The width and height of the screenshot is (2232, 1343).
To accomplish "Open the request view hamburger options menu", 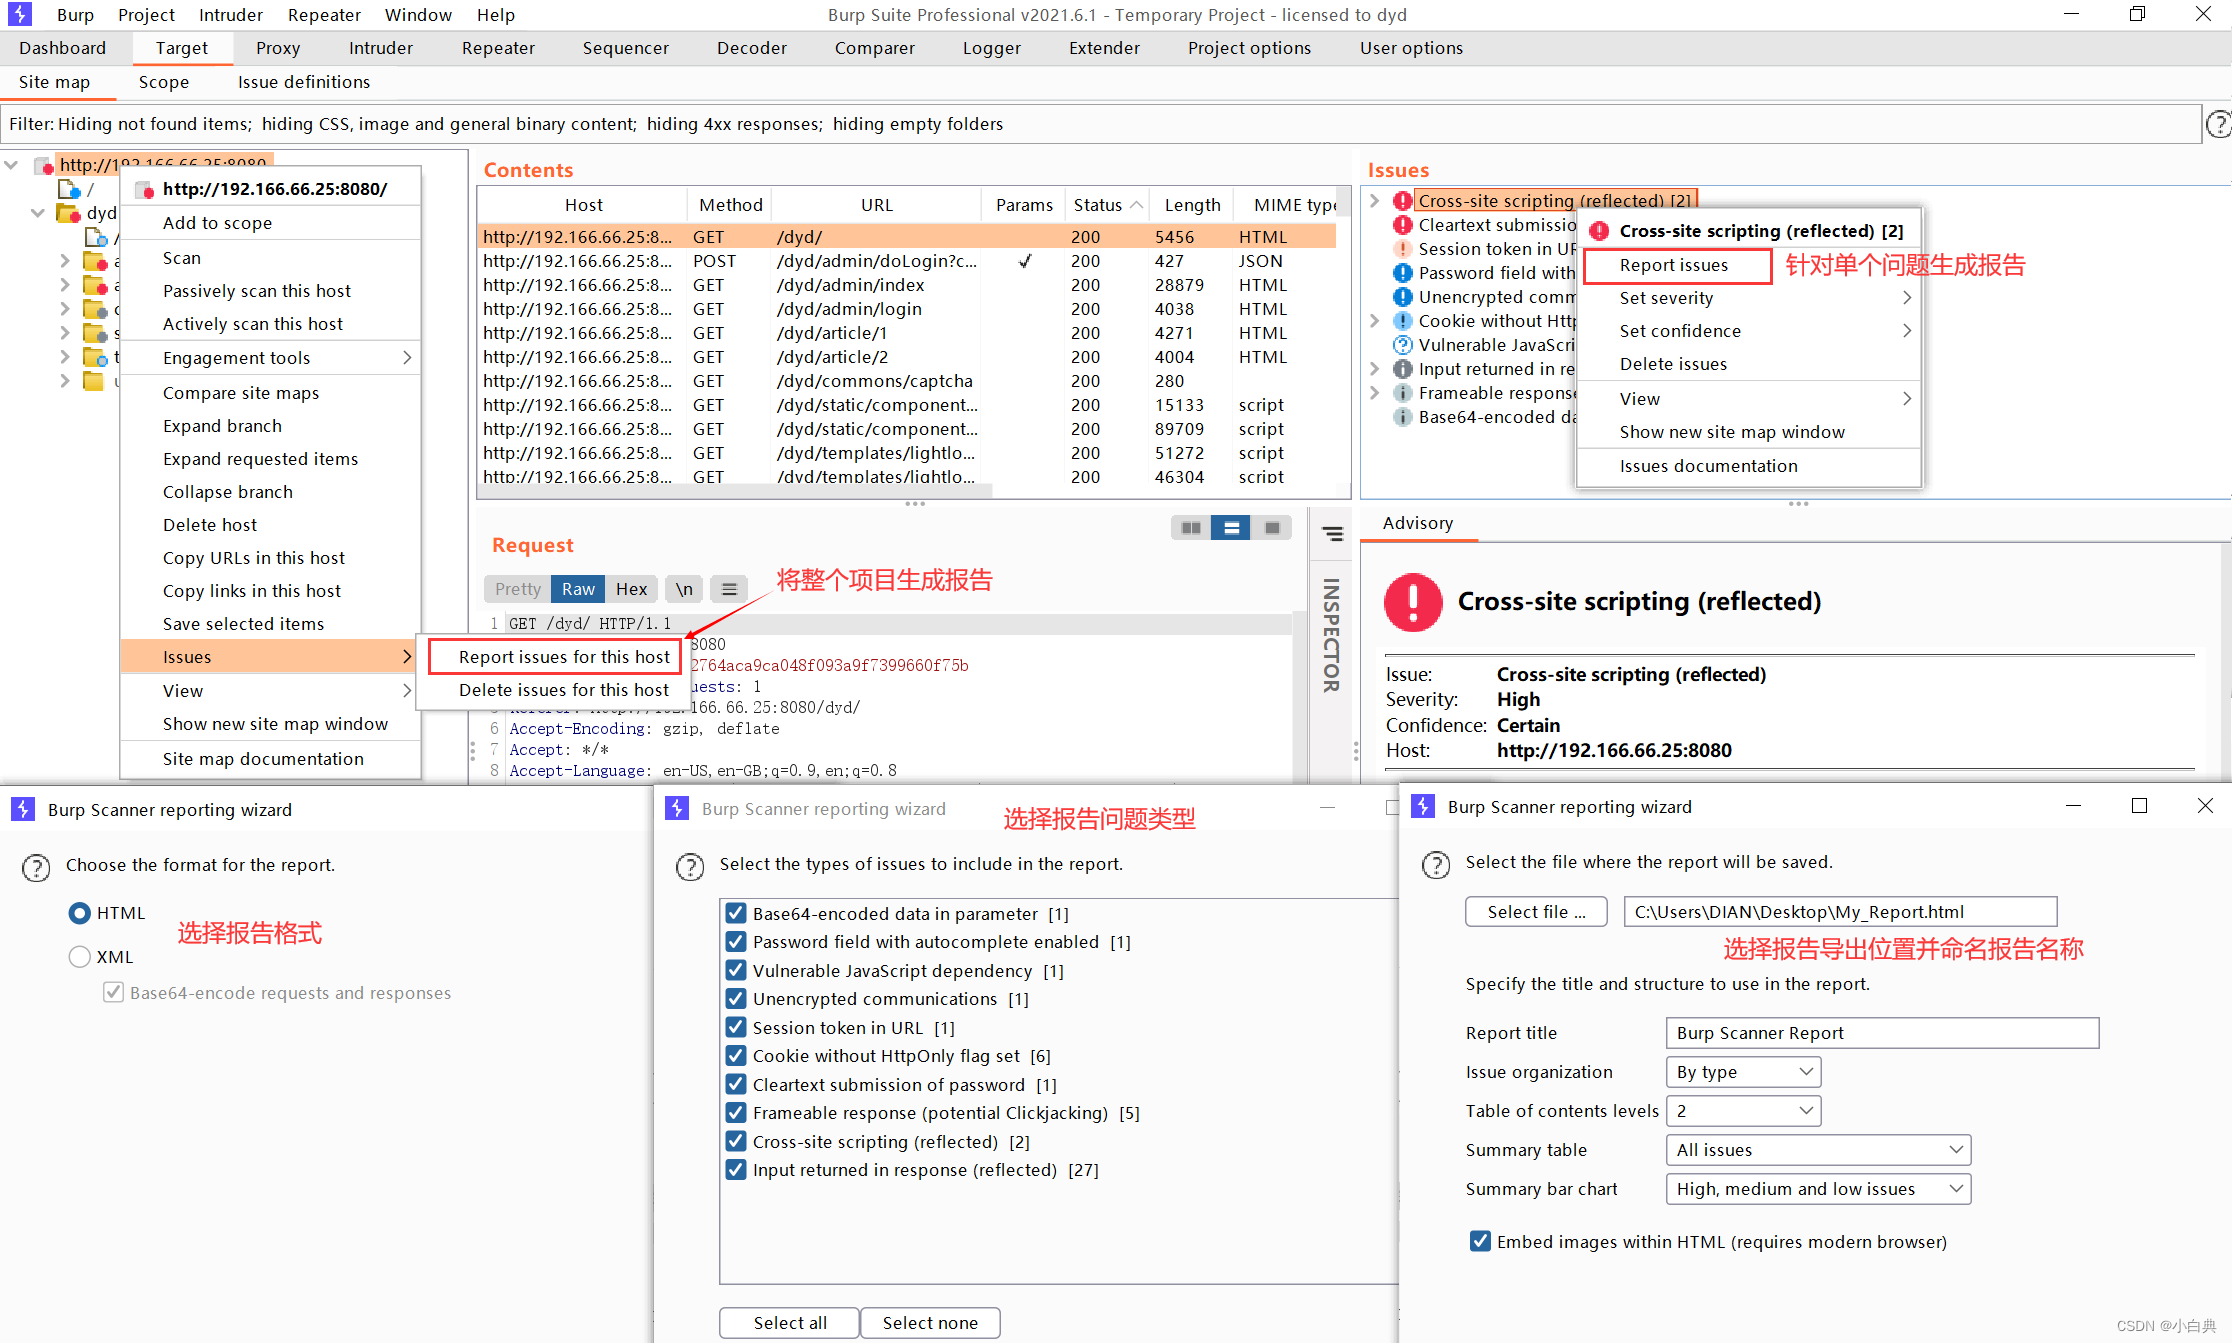I will [728, 589].
